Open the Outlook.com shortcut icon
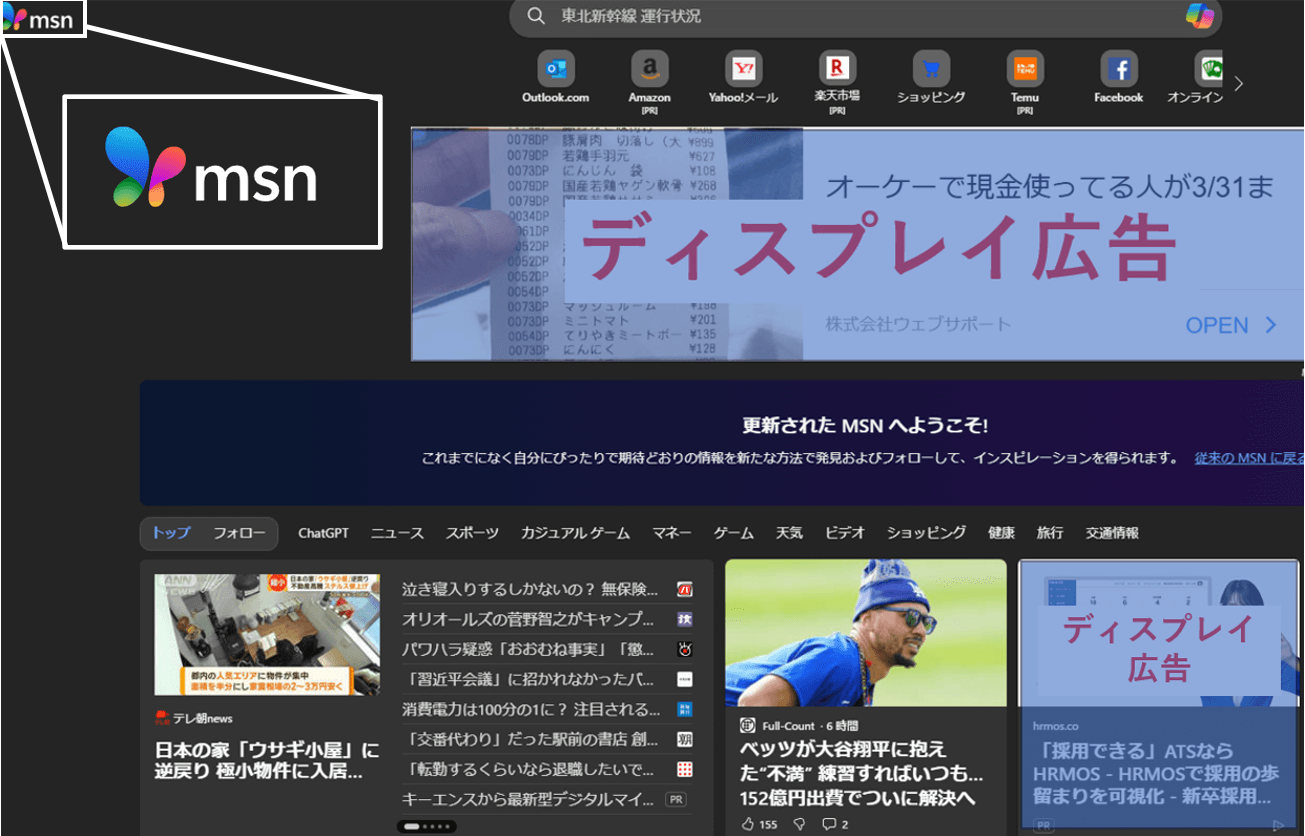This screenshot has height=836, width=1305. [556, 69]
